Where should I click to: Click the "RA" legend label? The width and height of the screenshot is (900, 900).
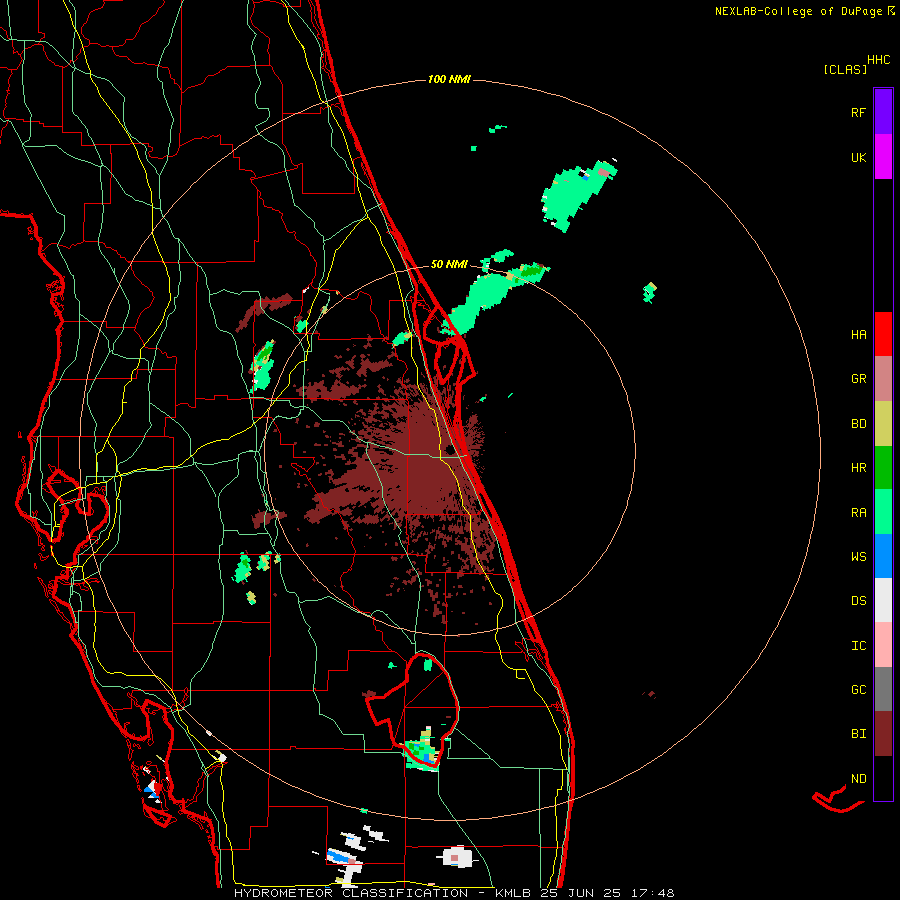click(858, 513)
